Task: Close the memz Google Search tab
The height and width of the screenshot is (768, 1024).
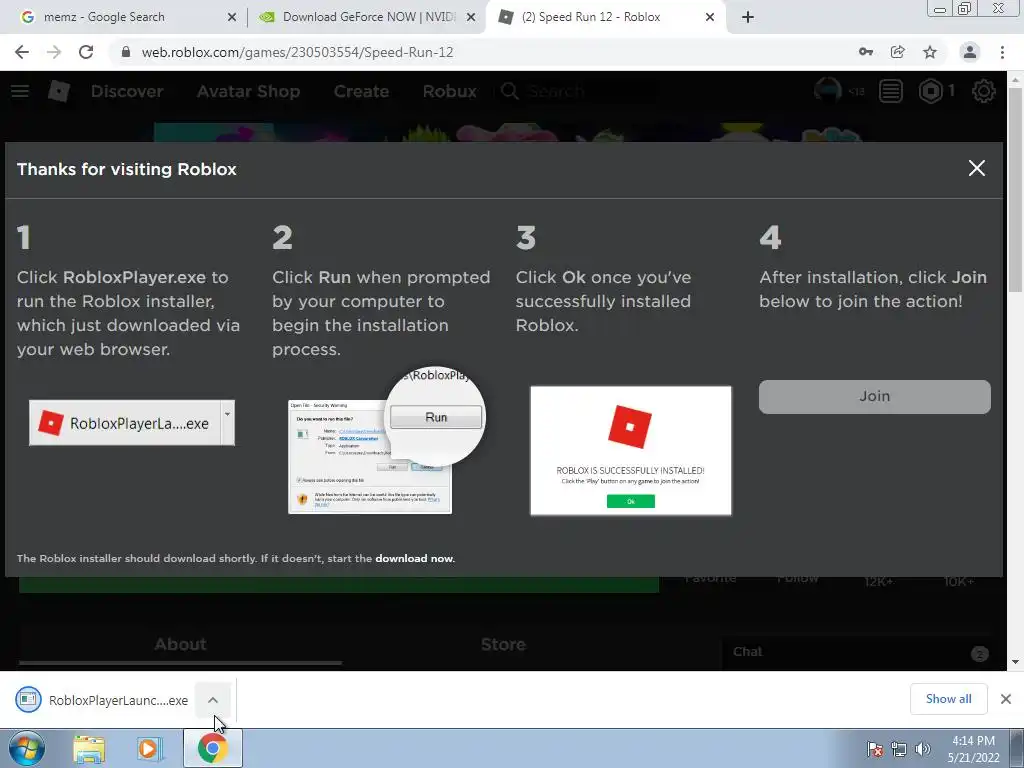Action: coord(232,18)
